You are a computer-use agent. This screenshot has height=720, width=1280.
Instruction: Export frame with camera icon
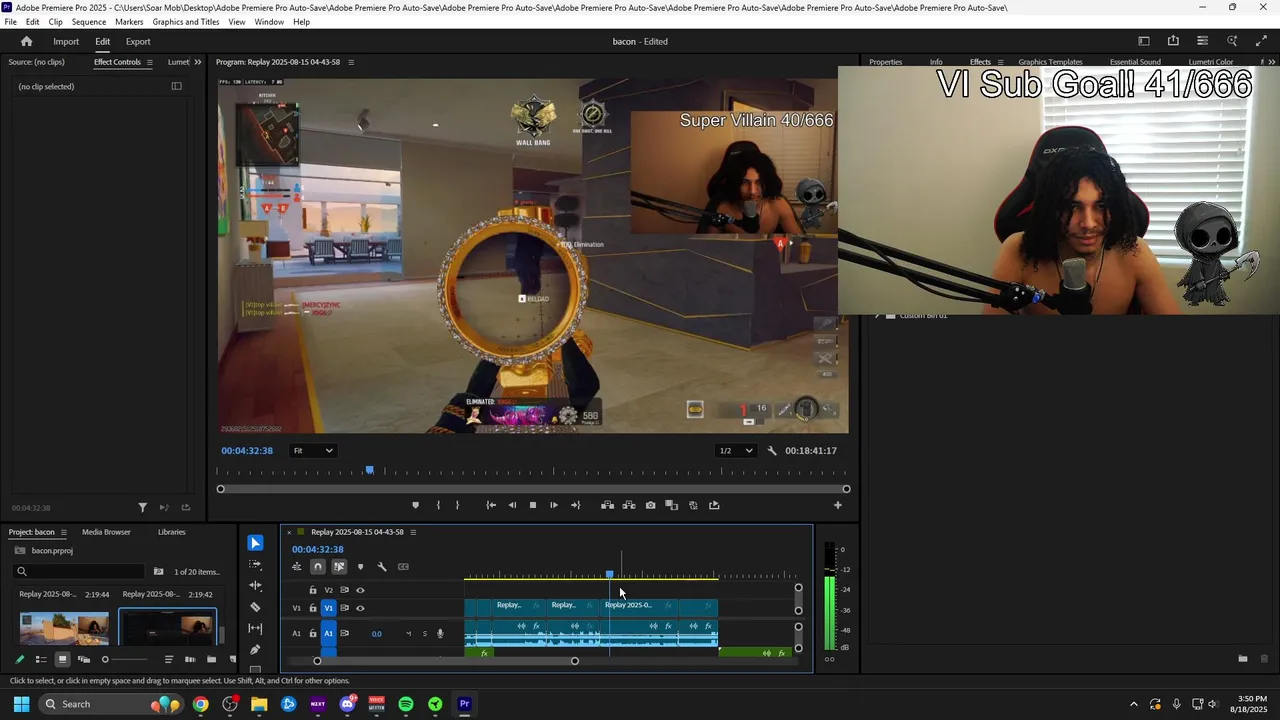pos(651,505)
